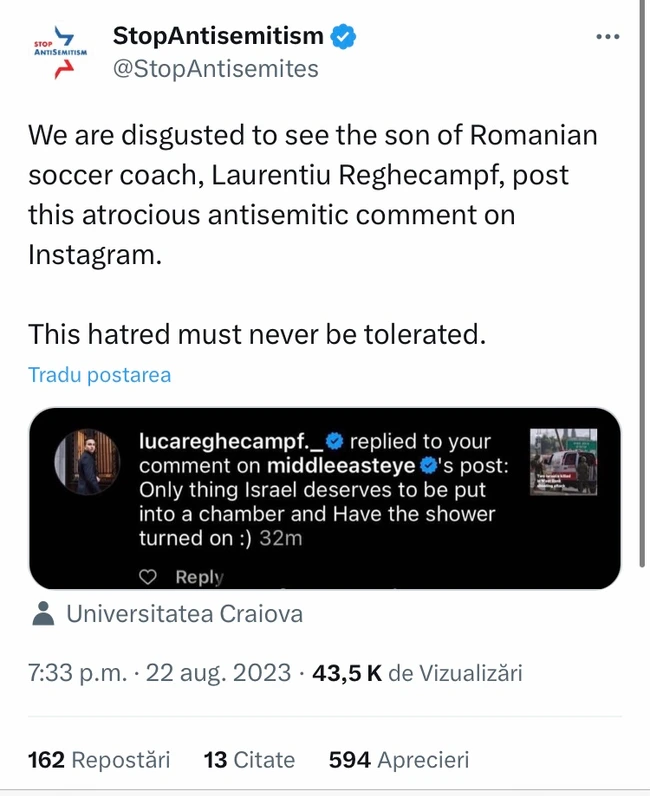Open the three-dot more options menu
This screenshot has height=796, width=650.
point(608,37)
